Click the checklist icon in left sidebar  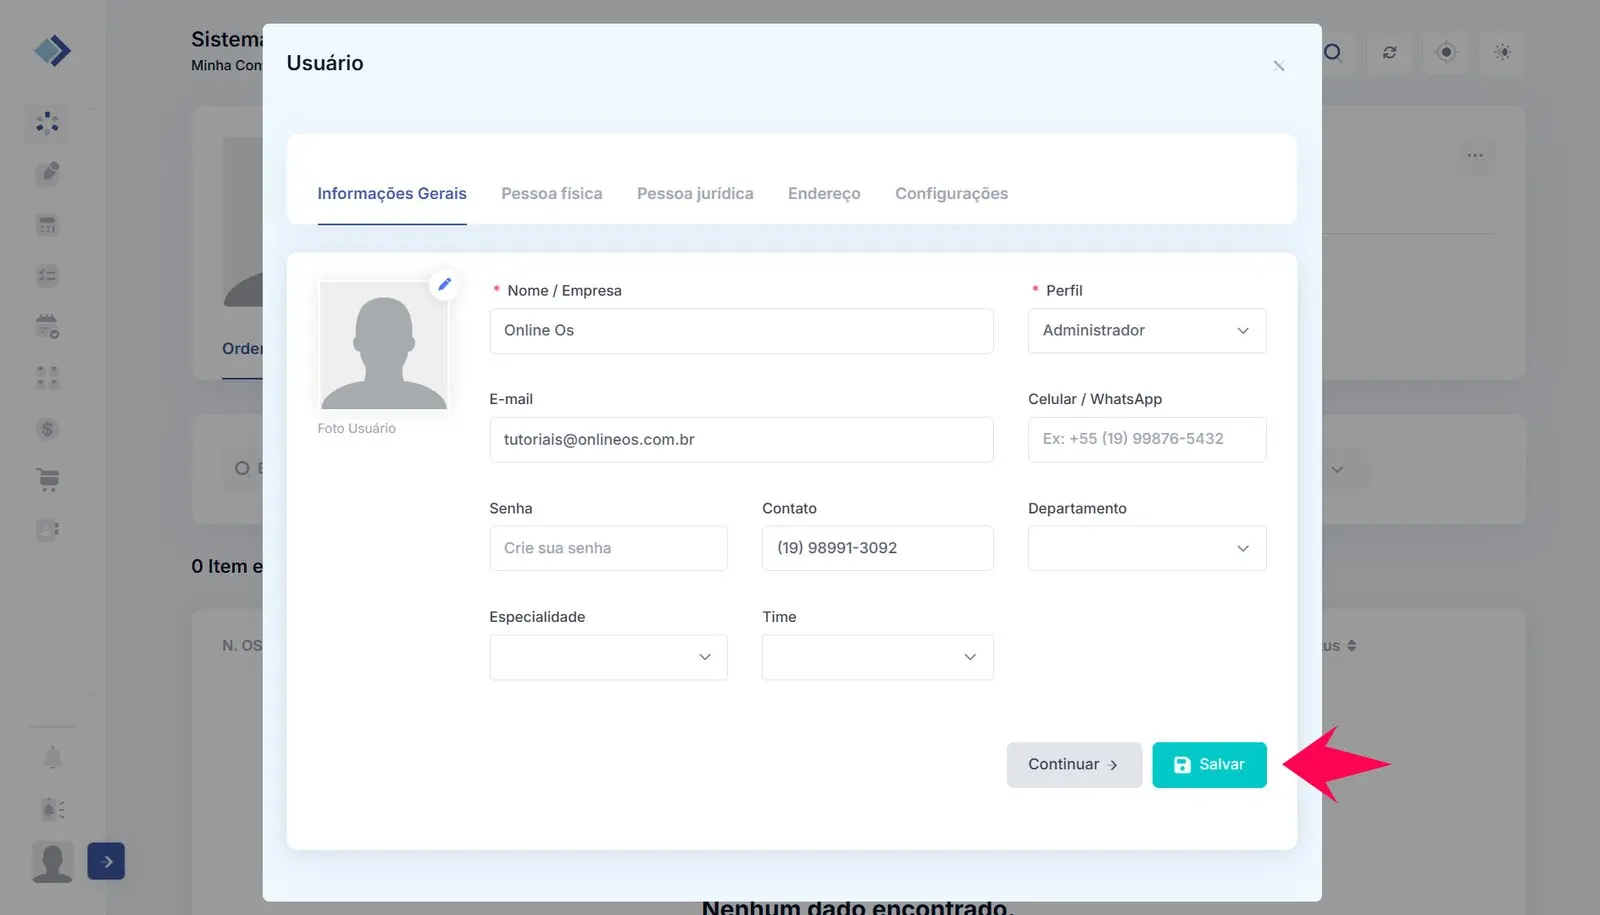coord(47,276)
